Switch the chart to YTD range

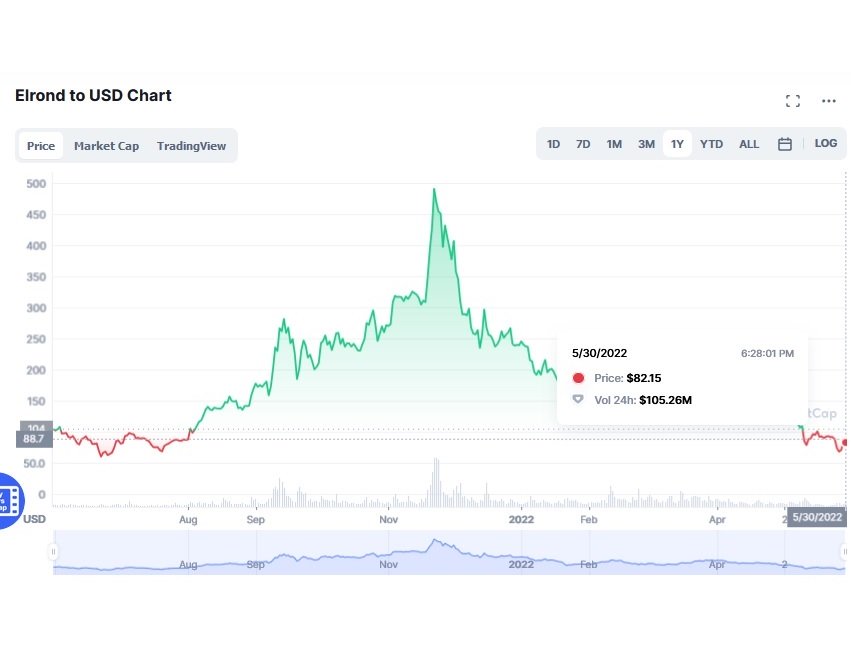click(711, 144)
